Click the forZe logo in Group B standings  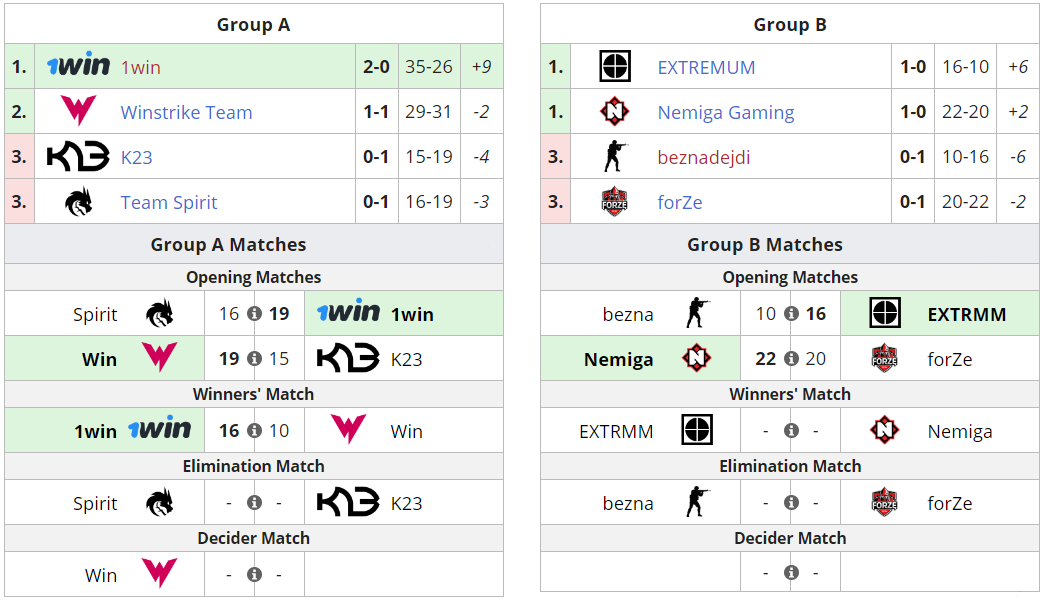click(x=614, y=202)
